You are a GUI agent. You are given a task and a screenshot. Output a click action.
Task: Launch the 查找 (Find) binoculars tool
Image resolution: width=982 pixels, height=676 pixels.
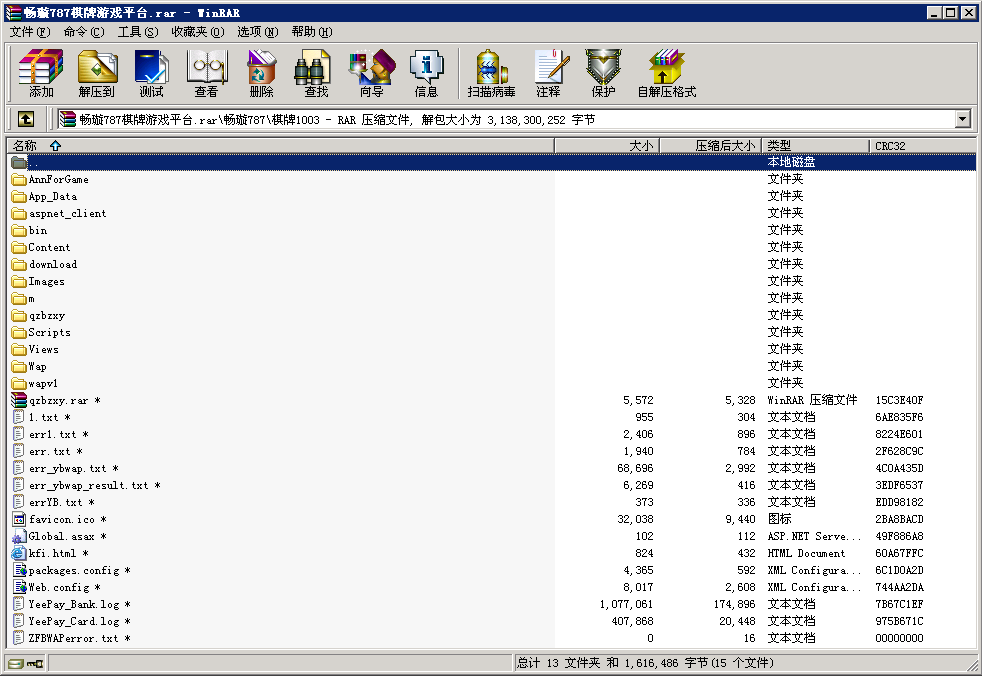click(316, 74)
